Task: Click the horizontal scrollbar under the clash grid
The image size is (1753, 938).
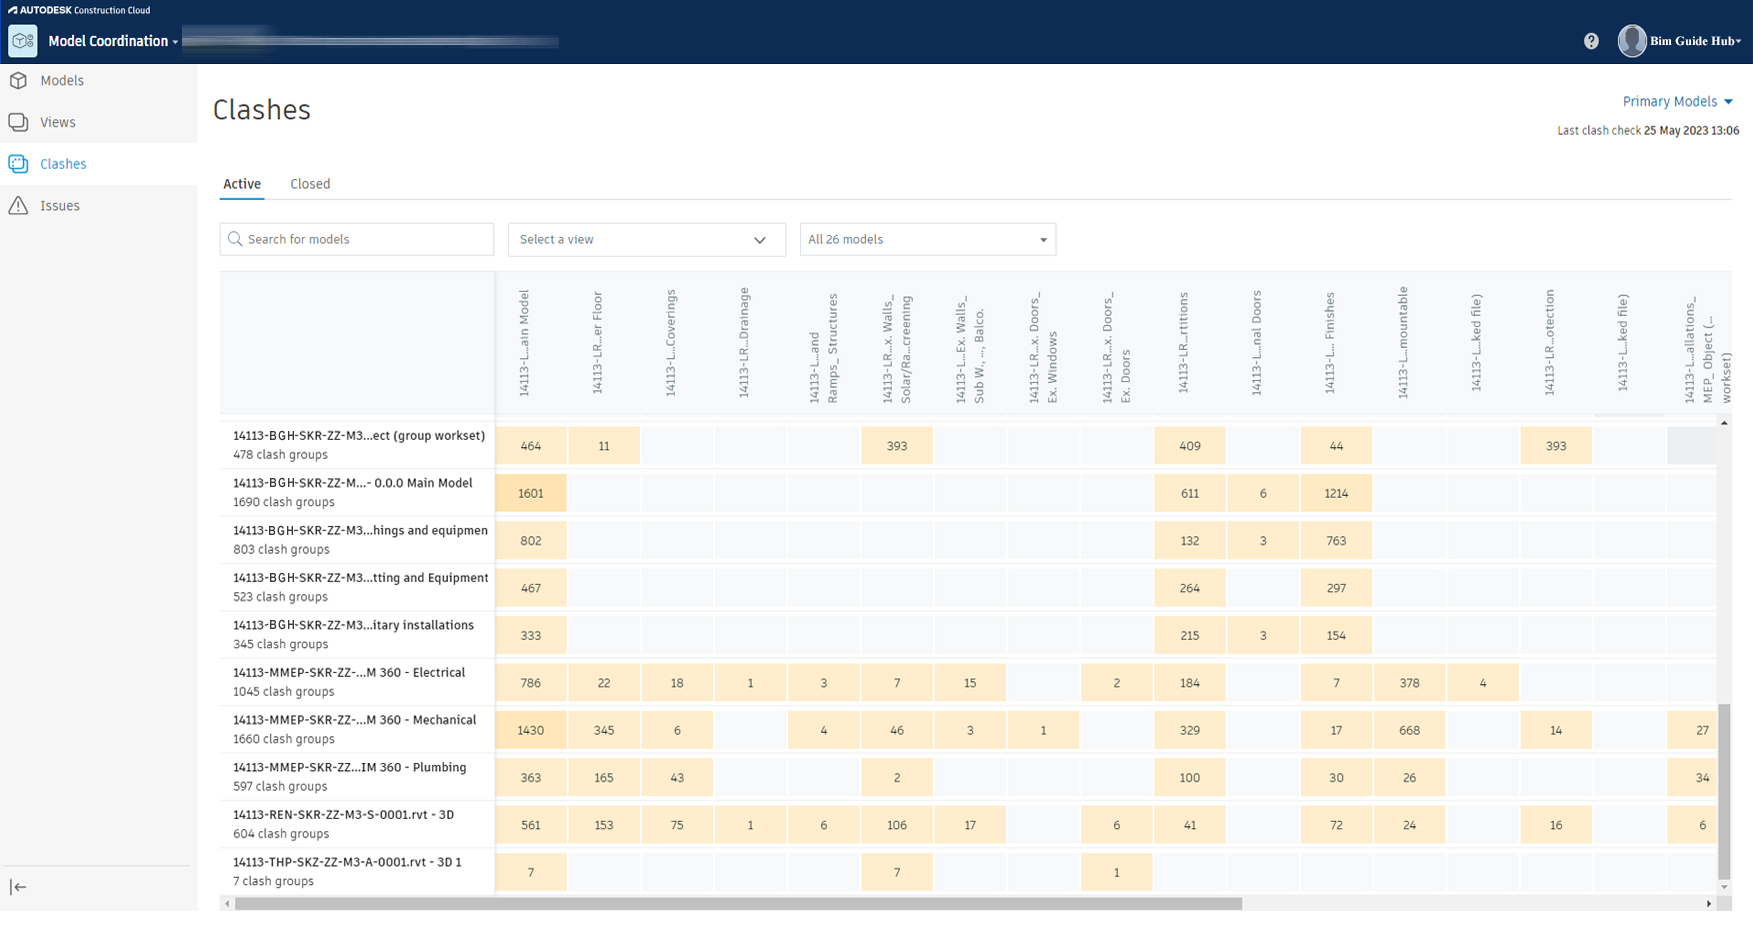Action: pos(738,904)
